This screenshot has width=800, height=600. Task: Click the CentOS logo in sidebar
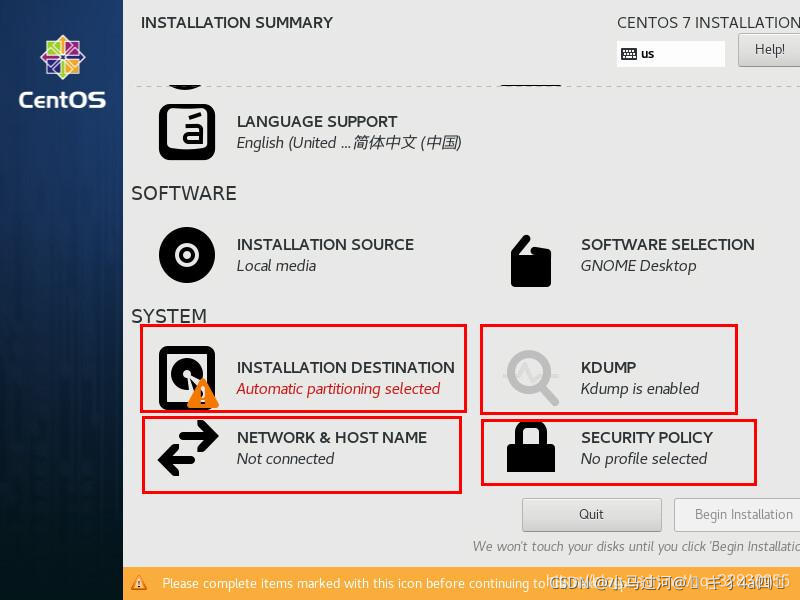(62, 72)
